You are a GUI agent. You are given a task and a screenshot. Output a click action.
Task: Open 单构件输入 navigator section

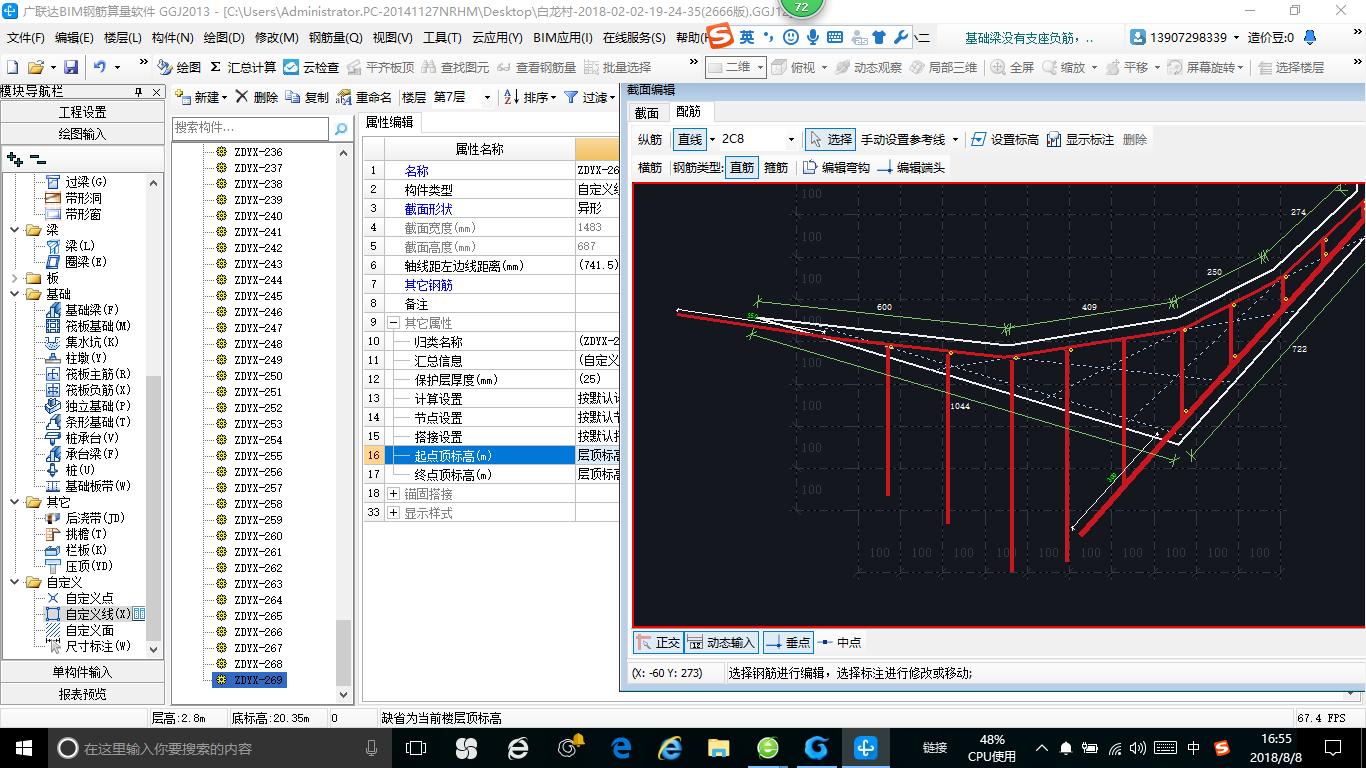(x=82, y=672)
